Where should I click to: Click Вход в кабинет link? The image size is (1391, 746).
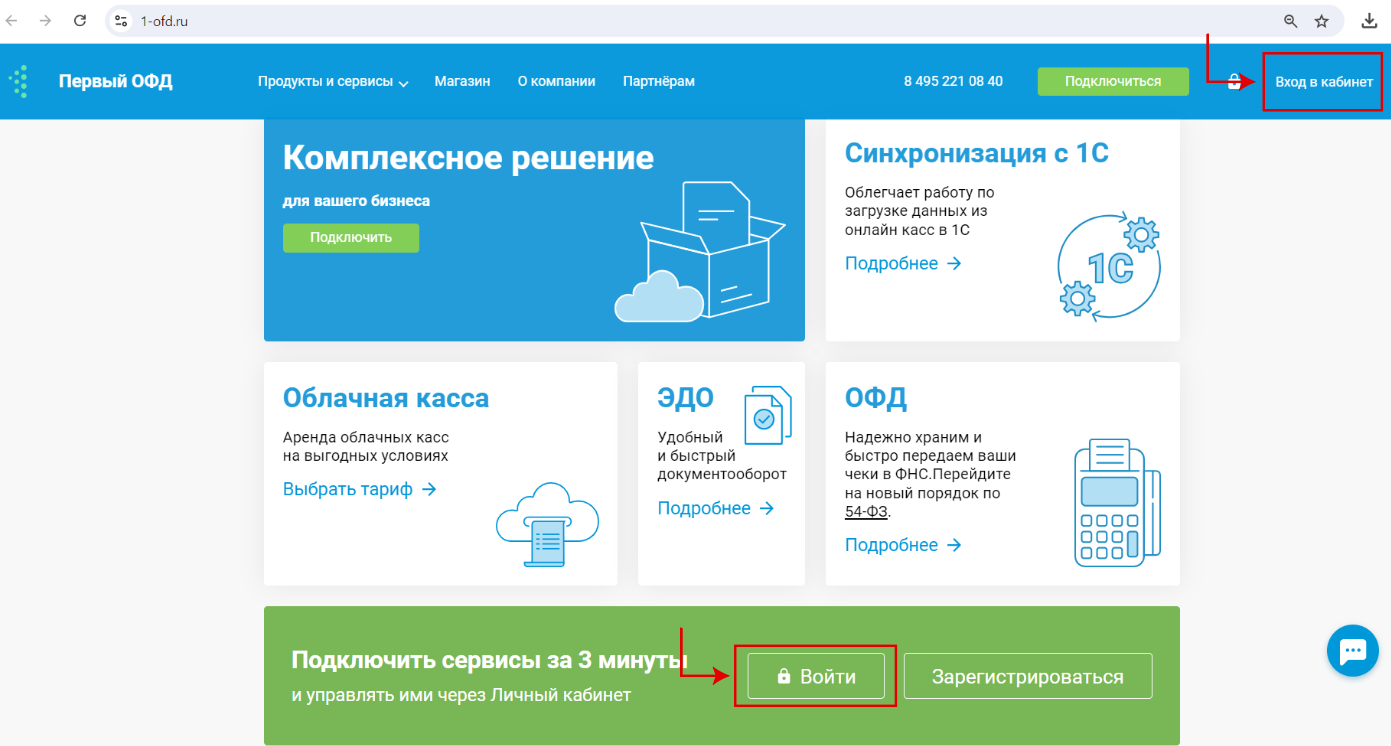[x=1324, y=82]
